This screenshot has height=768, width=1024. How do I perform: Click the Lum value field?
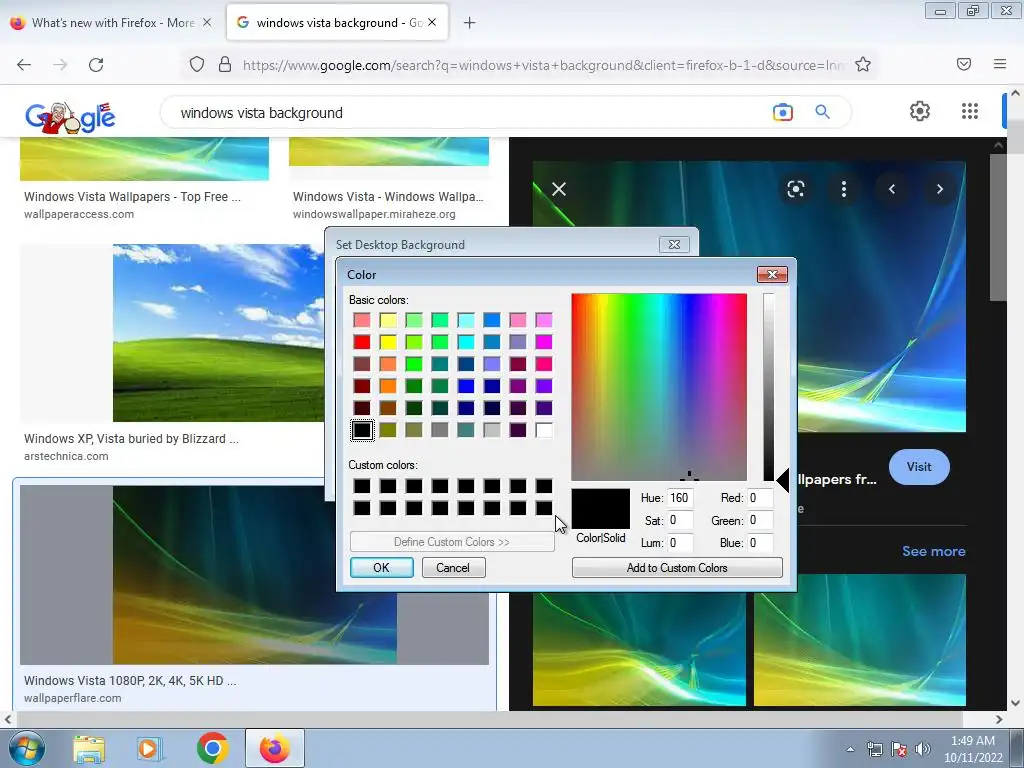679,543
